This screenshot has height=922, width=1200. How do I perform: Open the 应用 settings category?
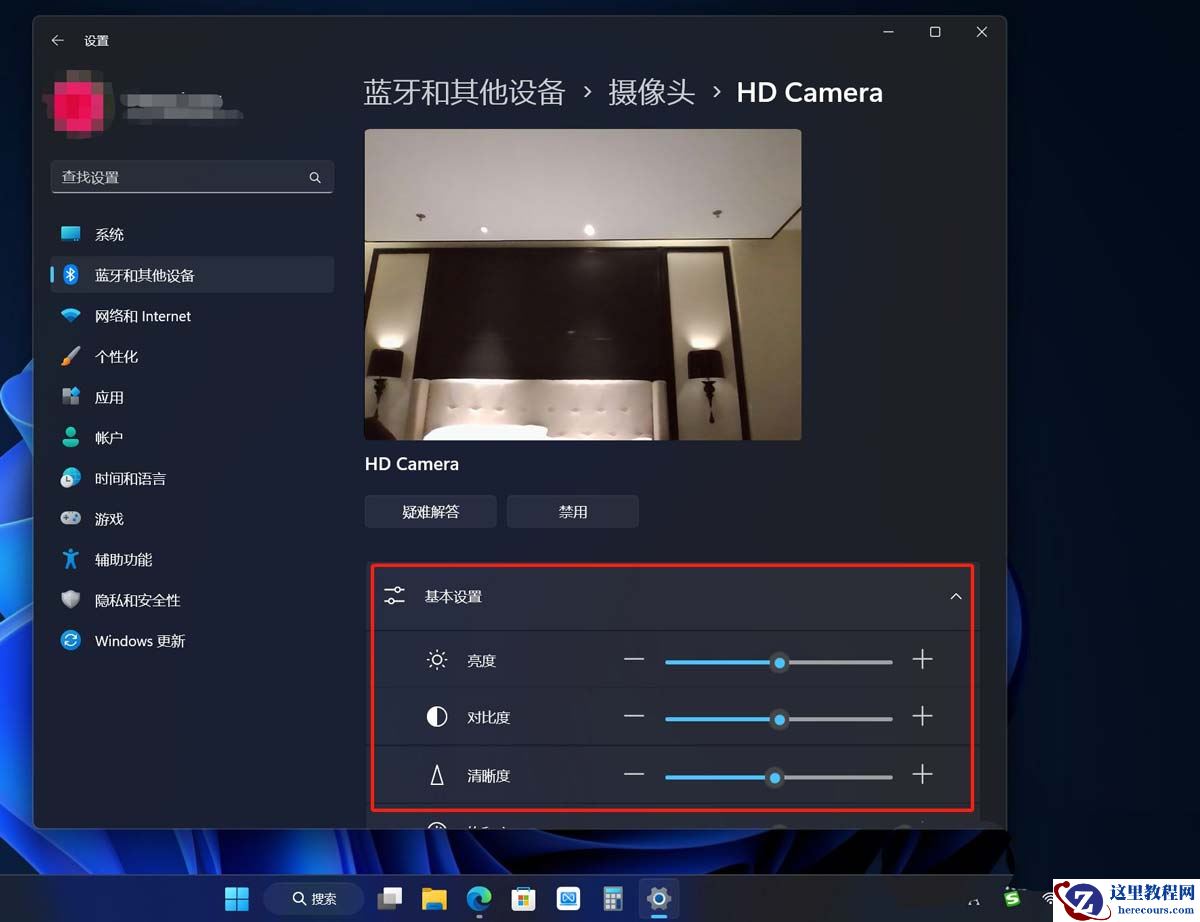[x=110, y=397]
